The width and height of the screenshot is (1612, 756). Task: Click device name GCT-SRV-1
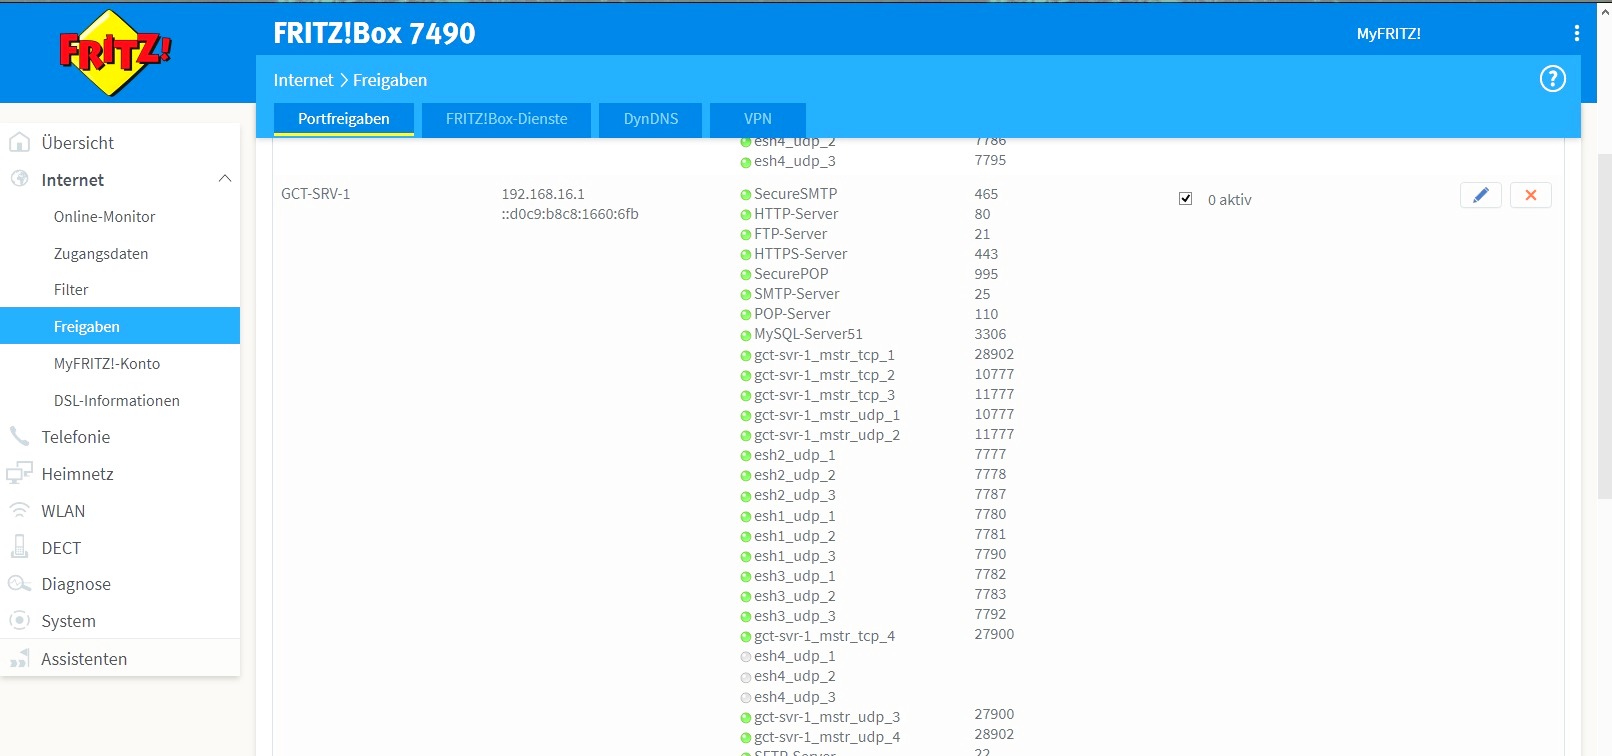(x=316, y=194)
